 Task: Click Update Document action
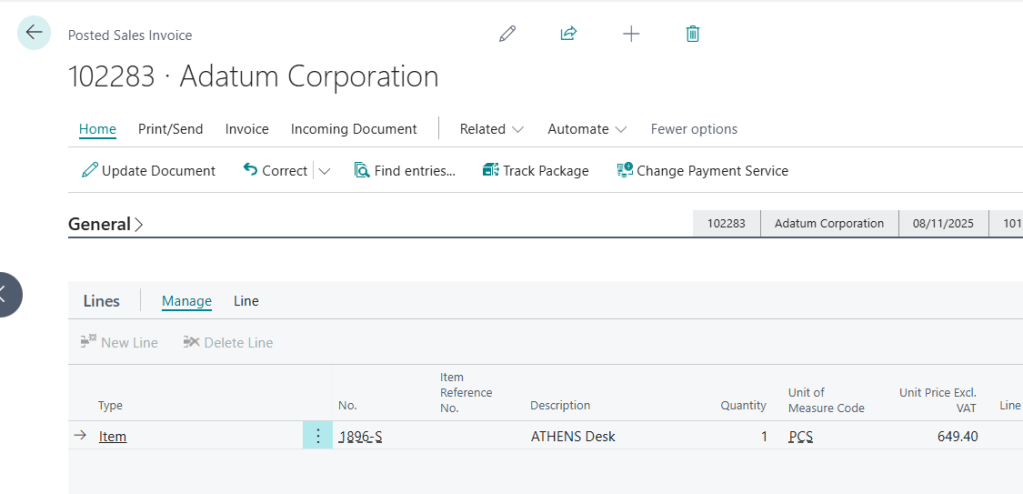pyautogui.click(x=148, y=171)
